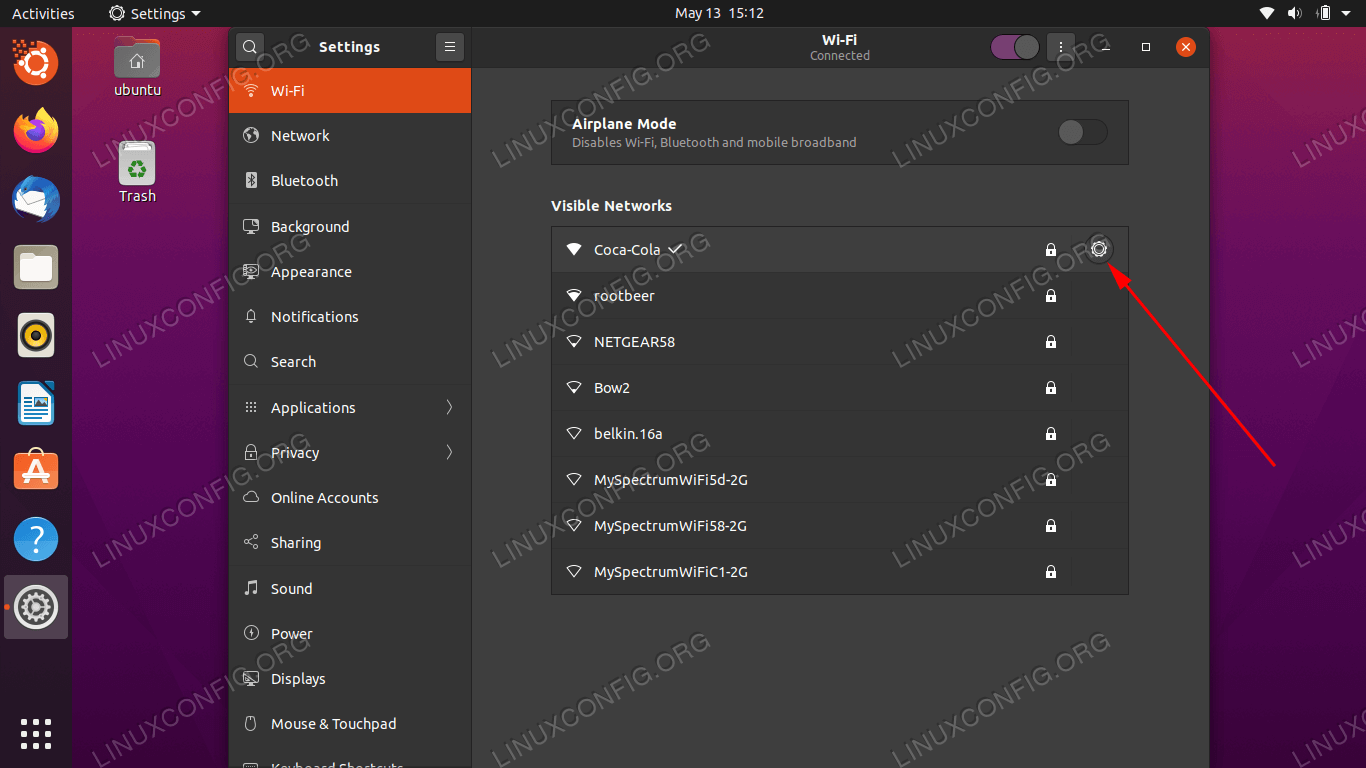Screen dimensions: 1366x768
Task: Open settings gear for Coca-Cola network
Action: pyautogui.click(x=1099, y=249)
